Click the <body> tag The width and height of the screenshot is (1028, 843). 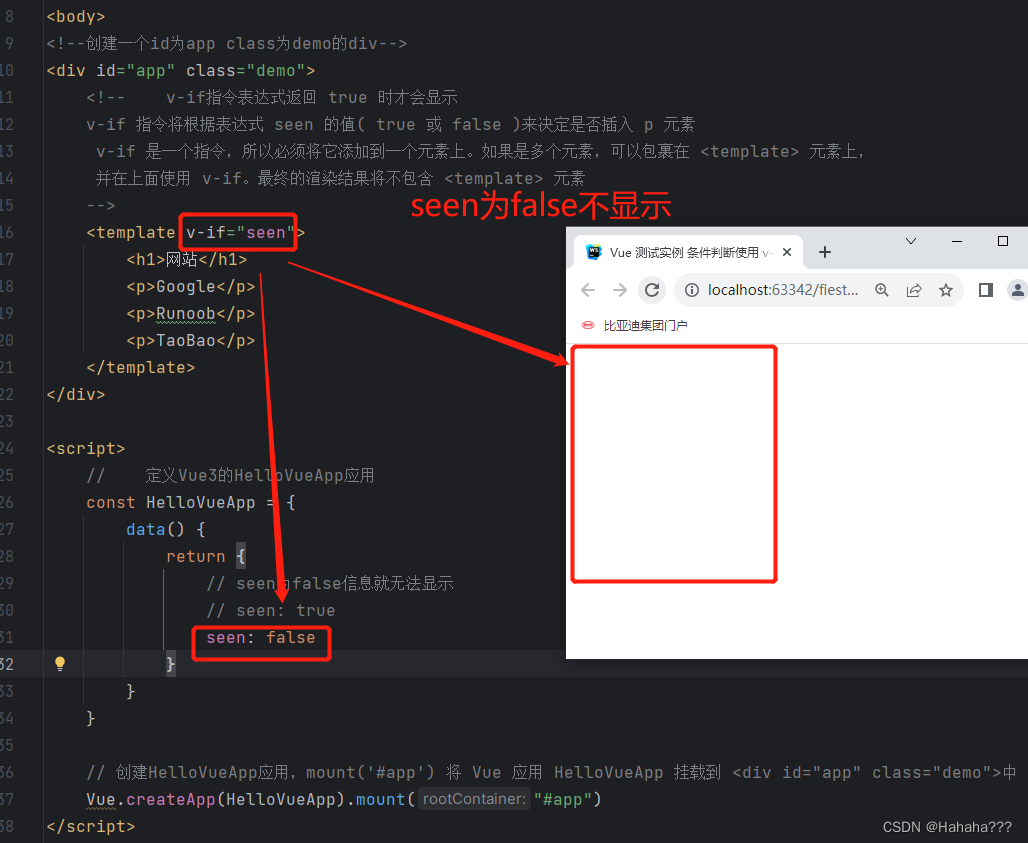75,16
